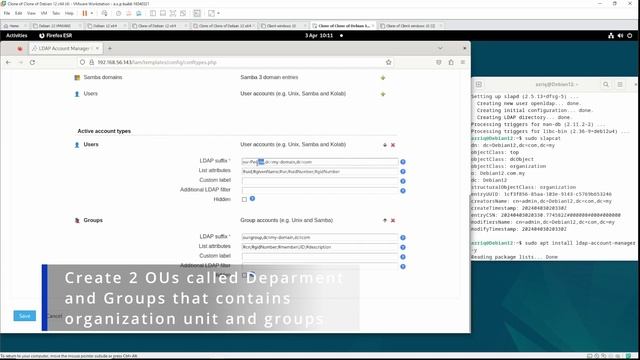
Task: Focus the Firefox address bar
Action: (x=237, y=62)
